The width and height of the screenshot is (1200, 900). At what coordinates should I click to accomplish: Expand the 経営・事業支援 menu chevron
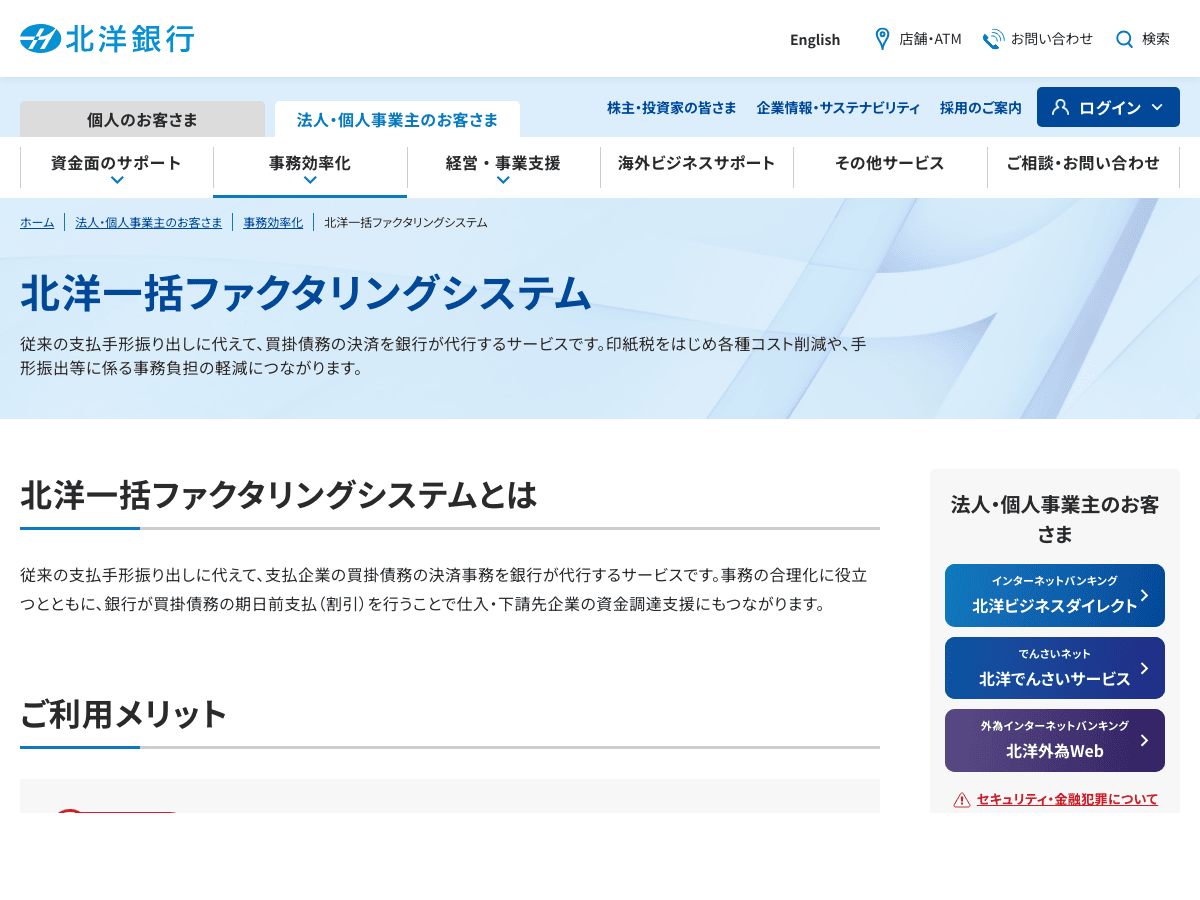click(503, 180)
